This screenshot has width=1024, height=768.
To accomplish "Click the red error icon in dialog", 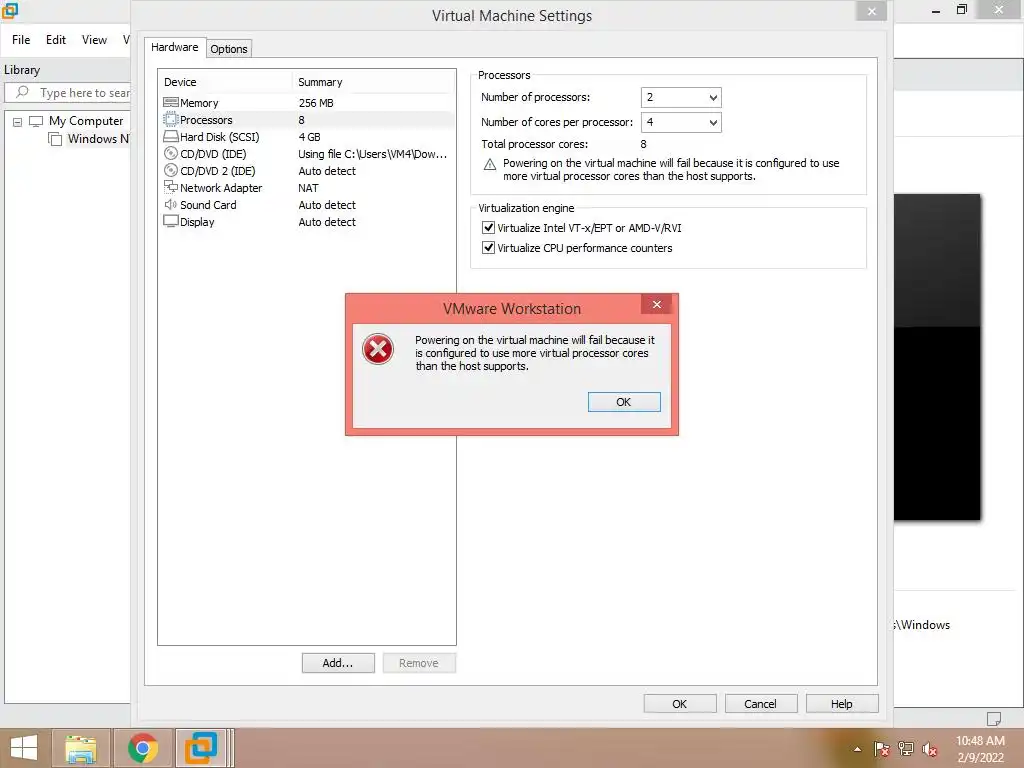I will tap(378, 349).
